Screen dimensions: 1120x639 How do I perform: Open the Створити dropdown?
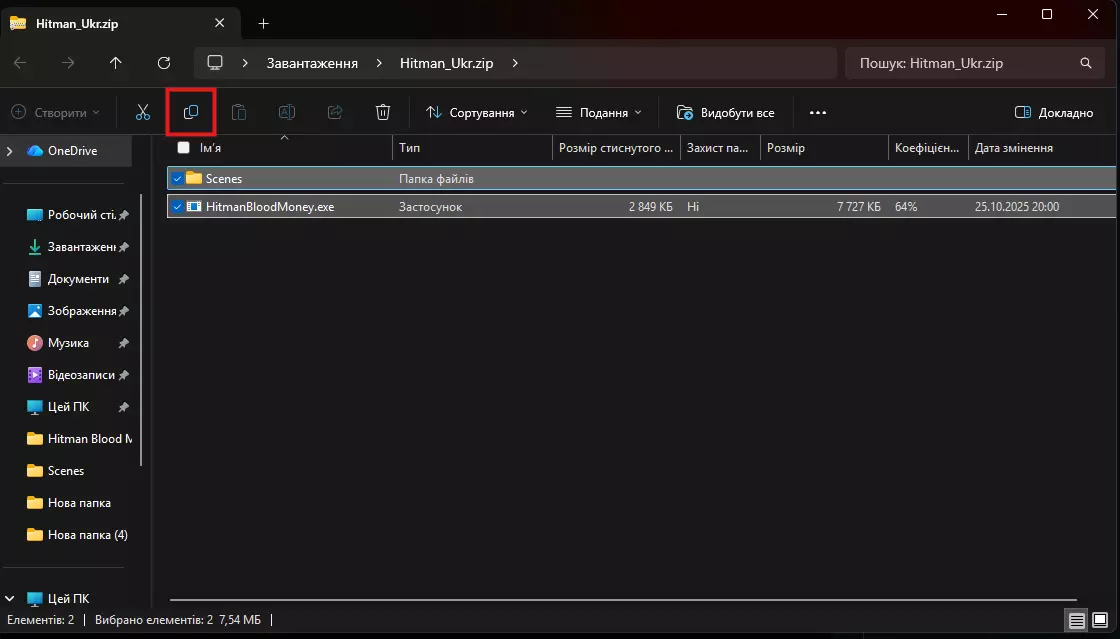pyautogui.click(x=56, y=113)
